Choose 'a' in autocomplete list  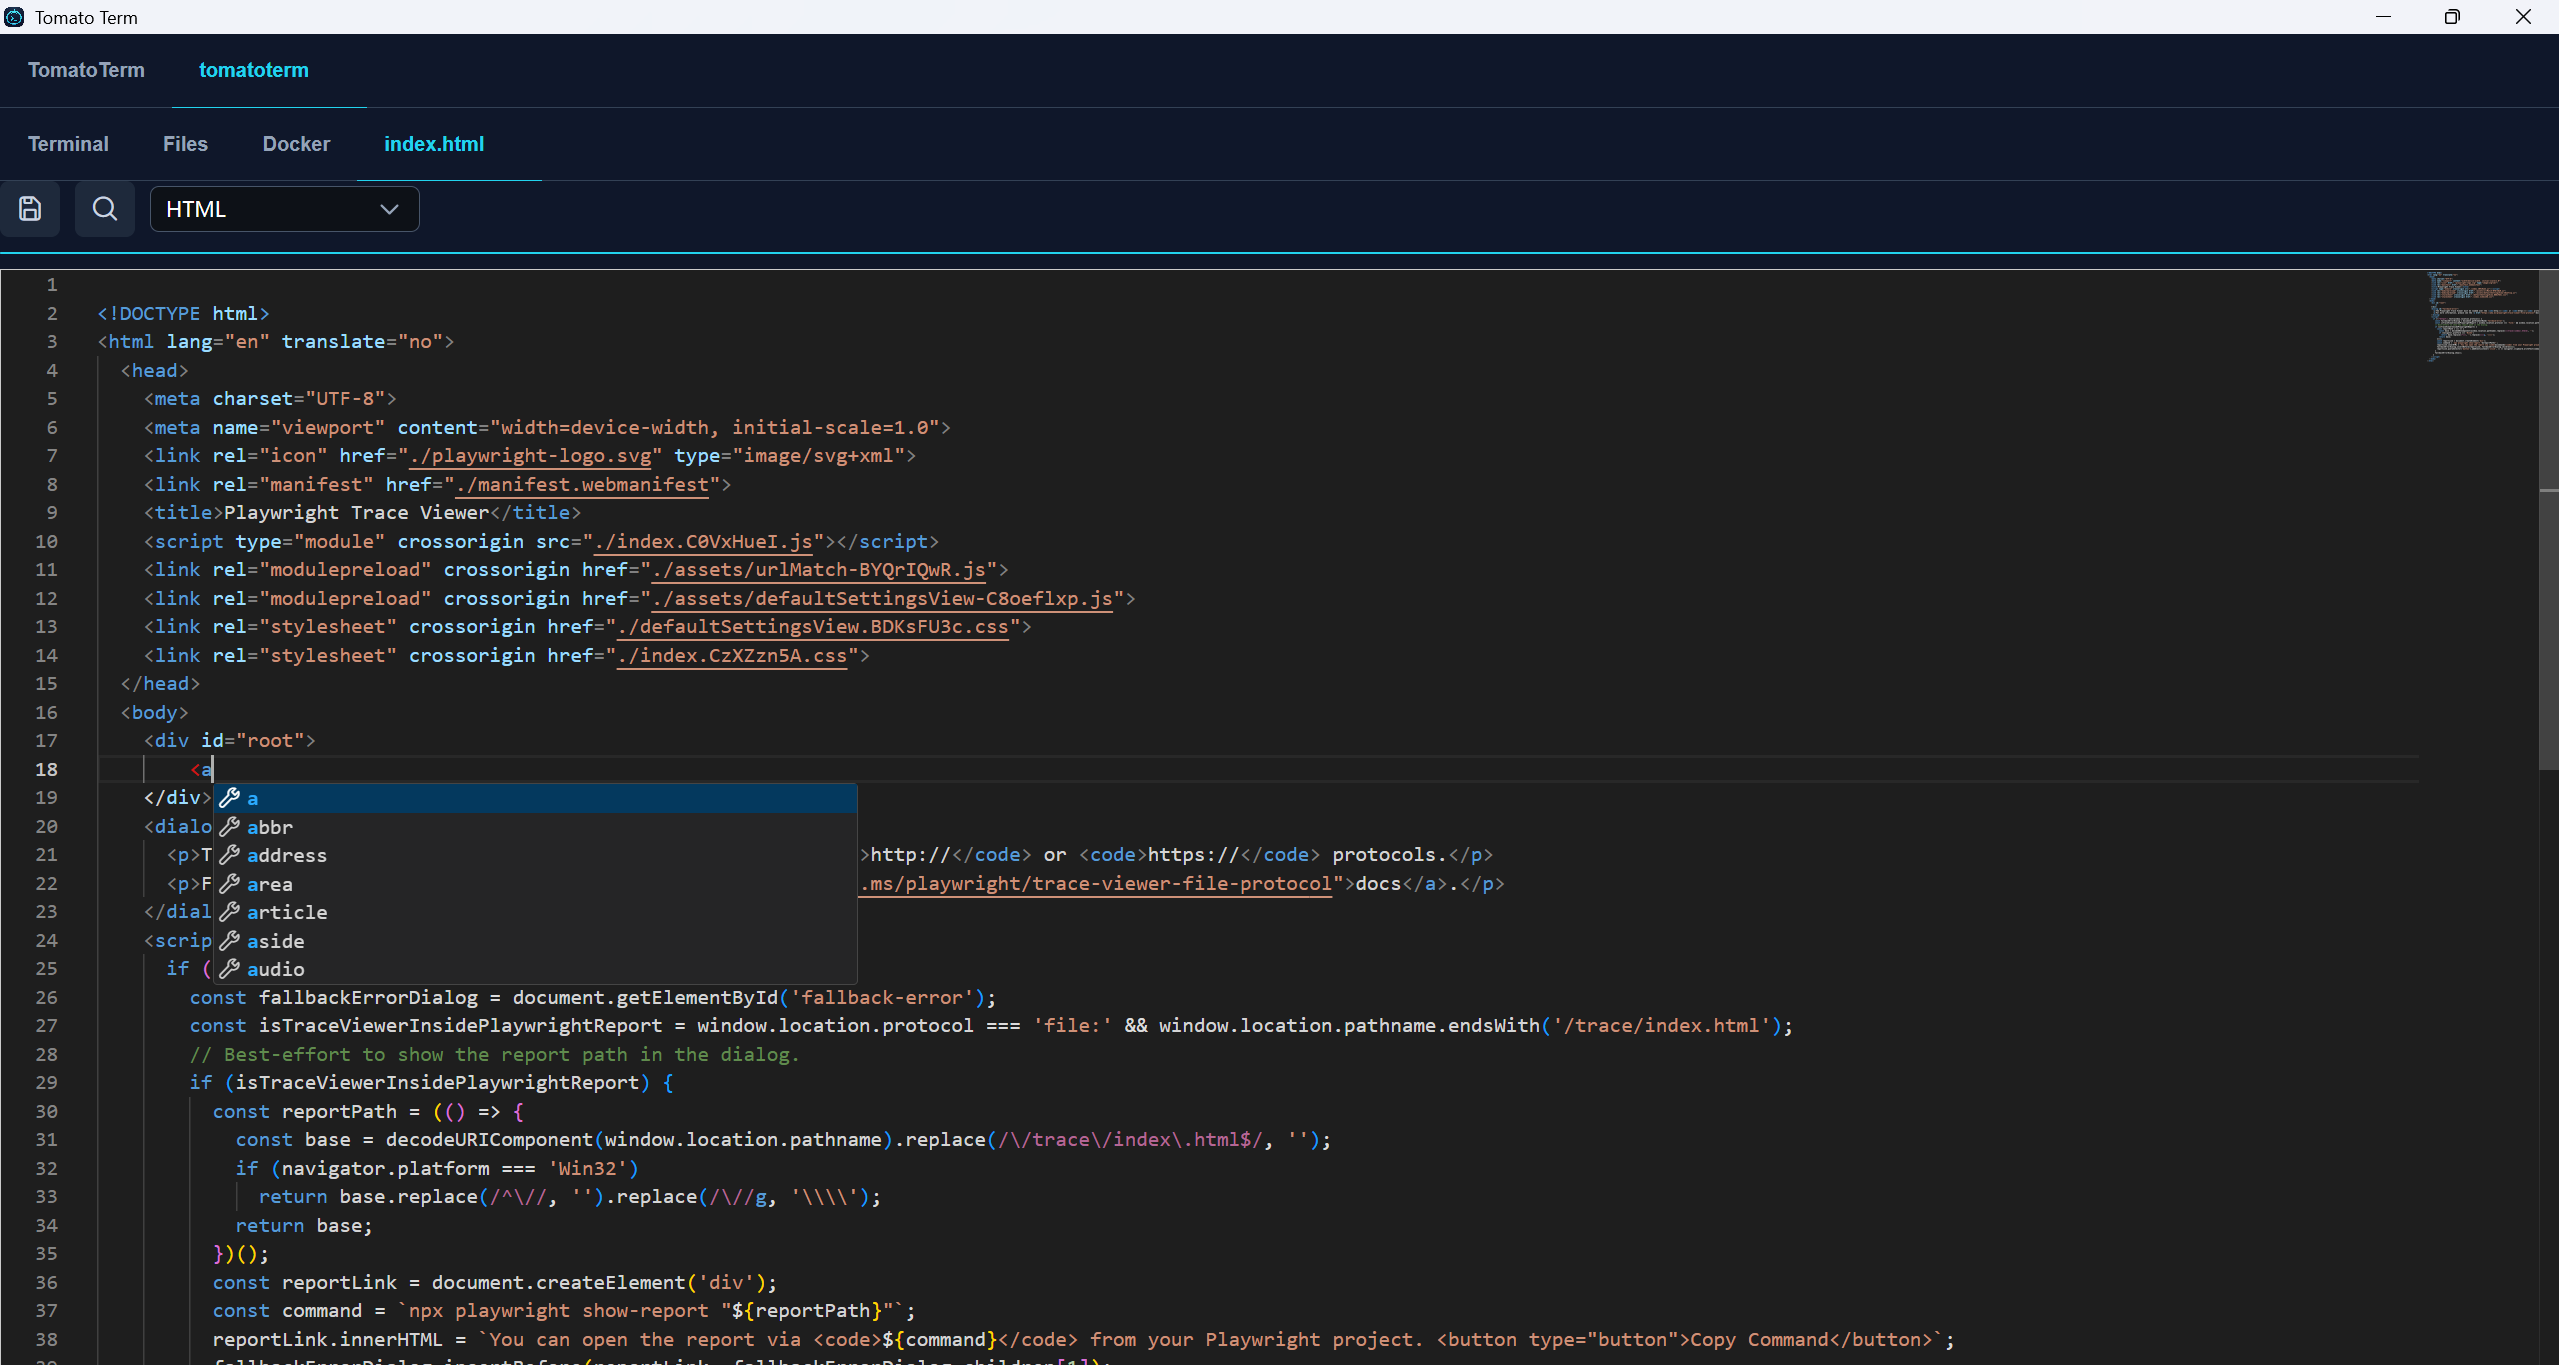point(535,798)
